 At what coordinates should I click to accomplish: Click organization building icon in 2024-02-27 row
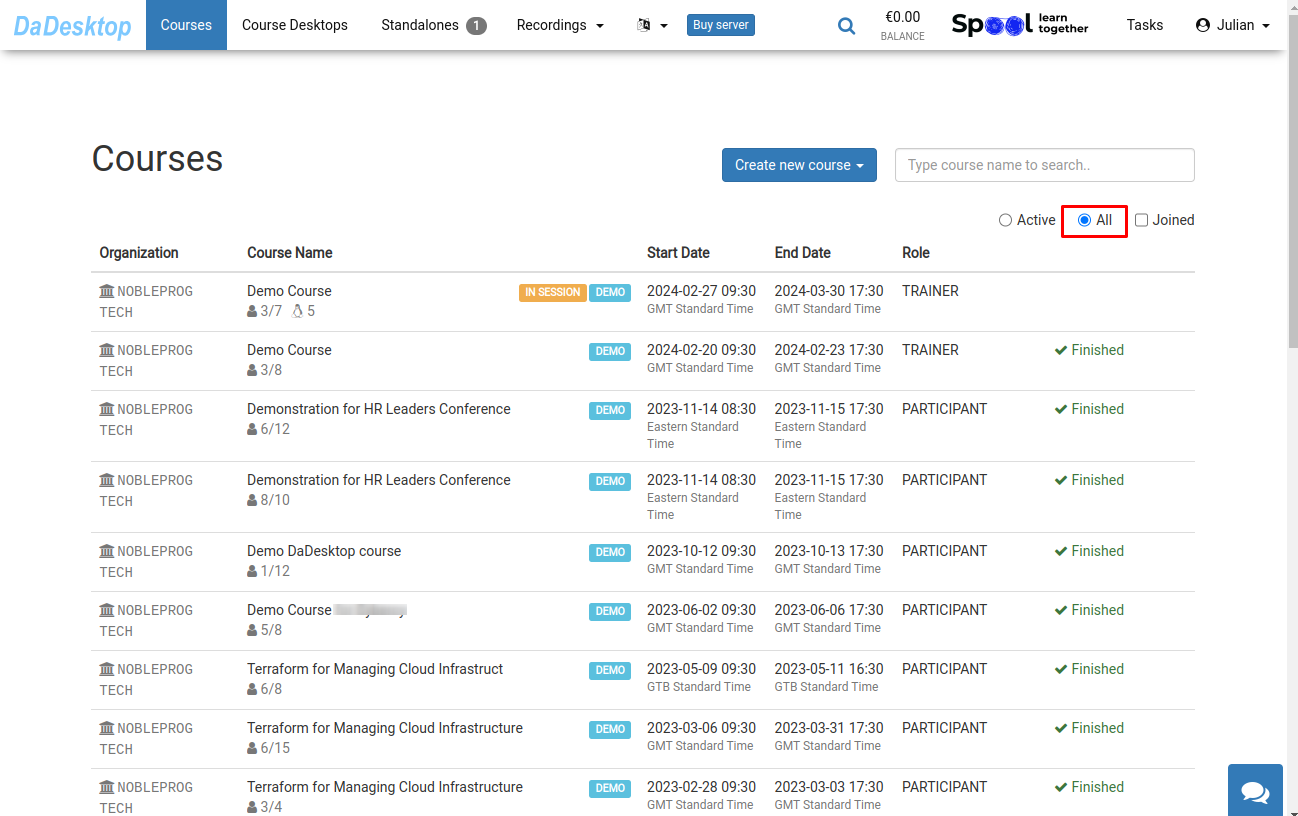[x=107, y=291]
